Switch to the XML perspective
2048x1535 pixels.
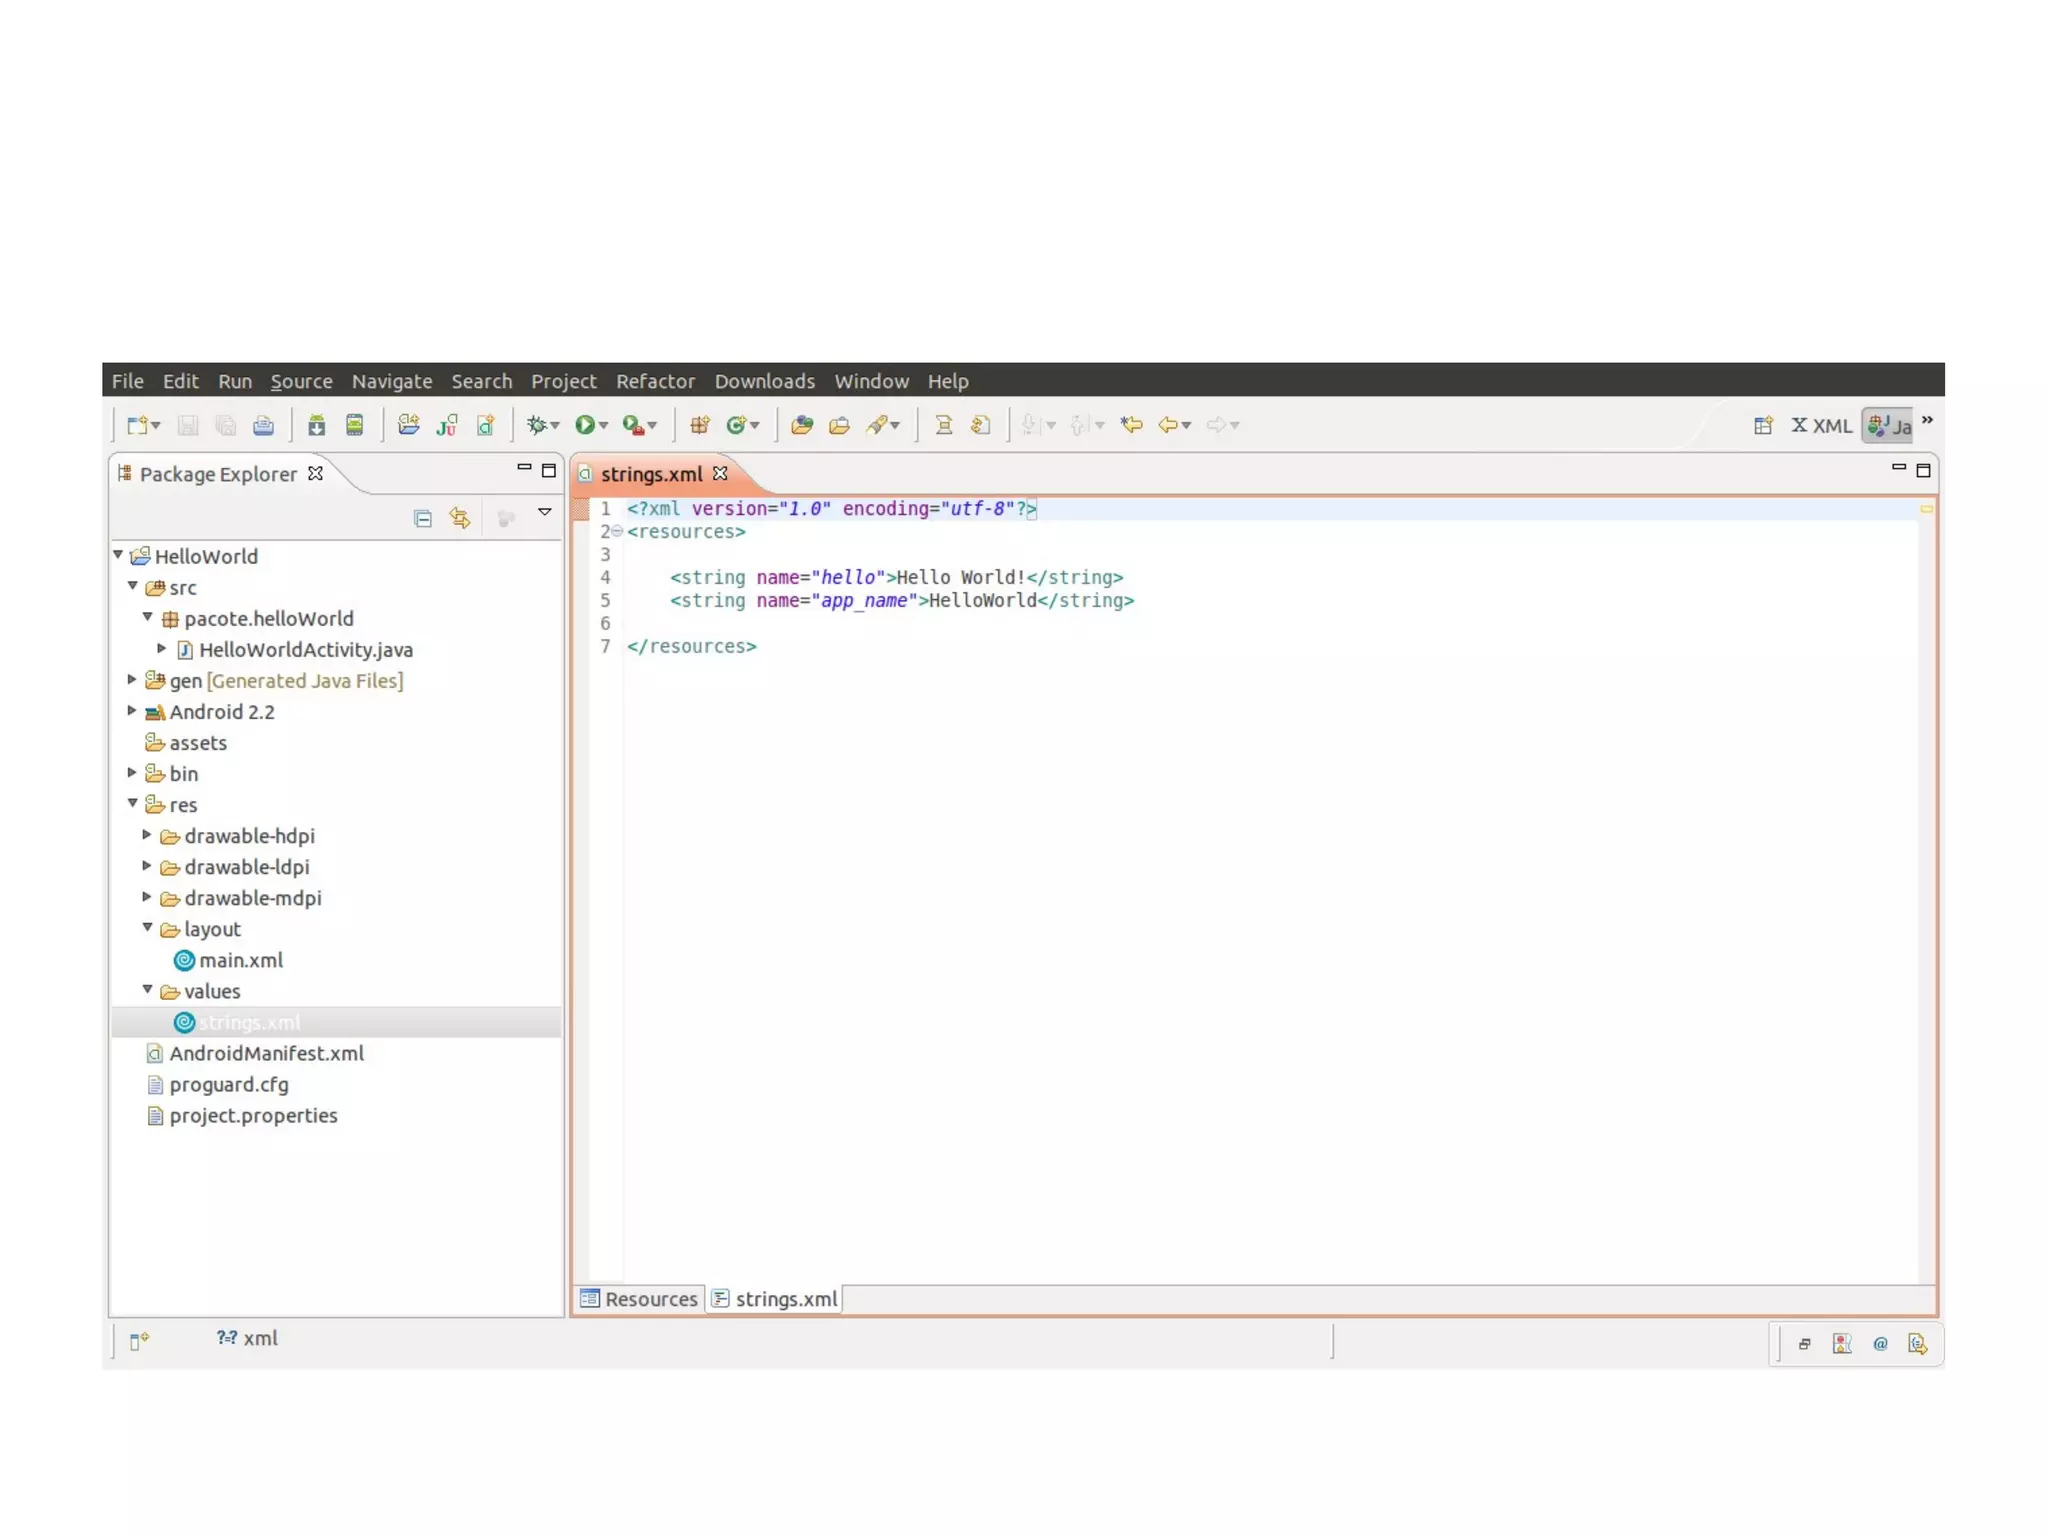point(1821,425)
